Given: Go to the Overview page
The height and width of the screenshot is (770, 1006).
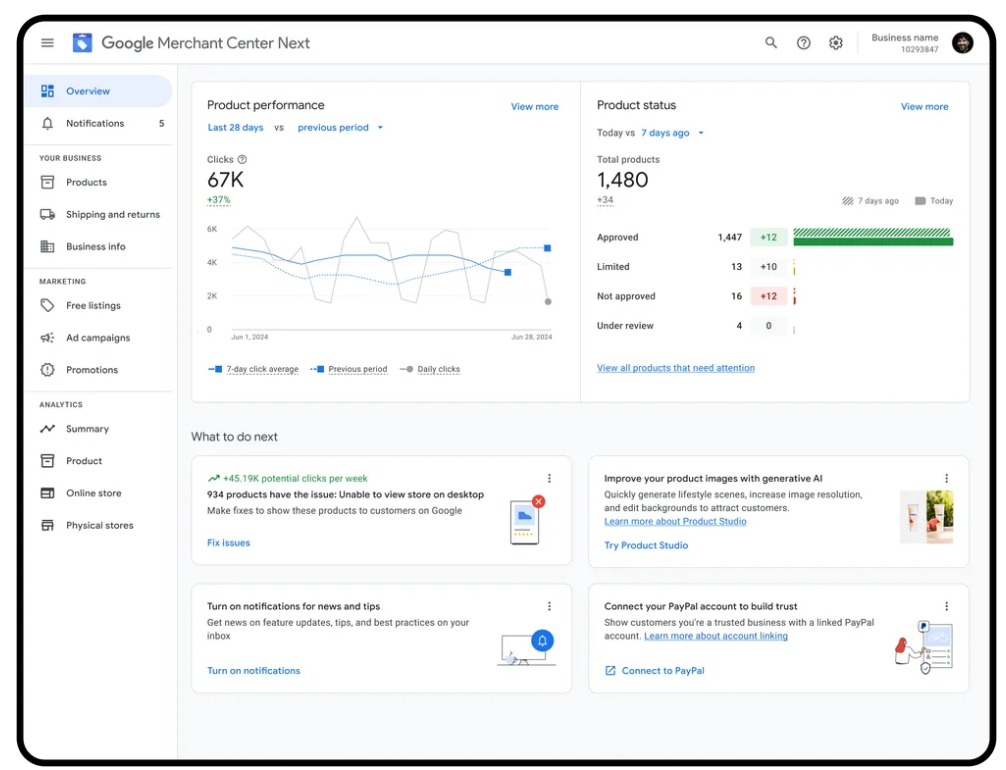Looking at the screenshot, I should tap(98, 91).
